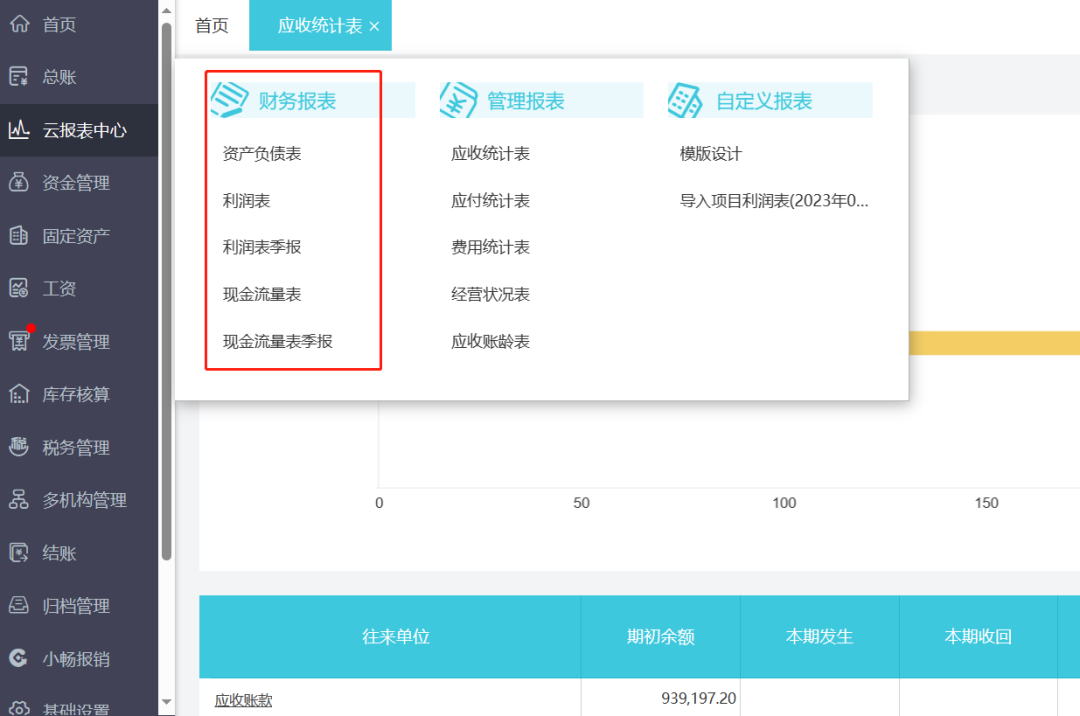Switch to the 首页 tab
The image size is (1080, 716).
pyautogui.click(x=211, y=26)
